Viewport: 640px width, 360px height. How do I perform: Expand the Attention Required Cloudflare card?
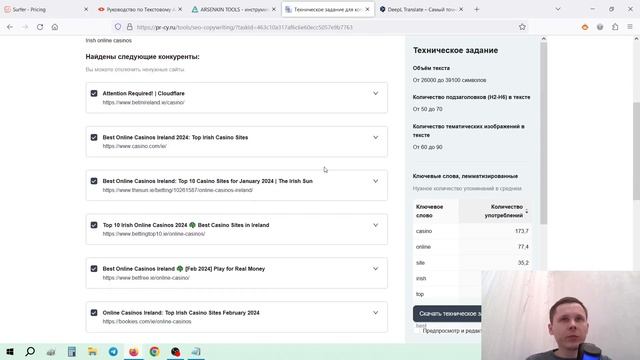click(375, 93)
